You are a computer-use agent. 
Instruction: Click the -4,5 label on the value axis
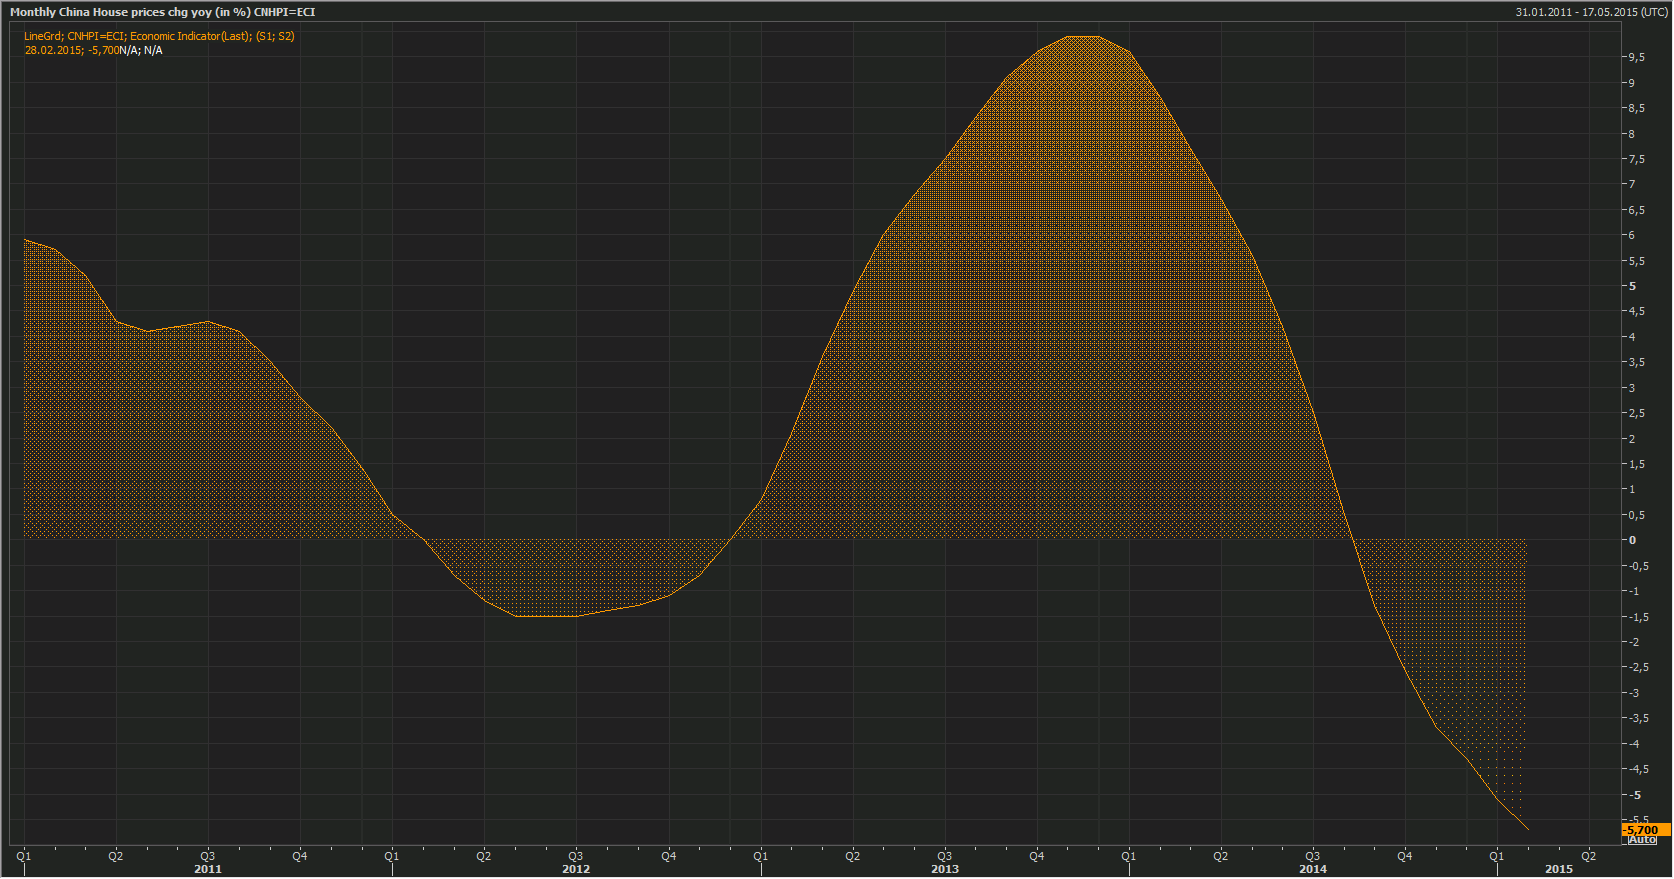tap(1638, 769)
